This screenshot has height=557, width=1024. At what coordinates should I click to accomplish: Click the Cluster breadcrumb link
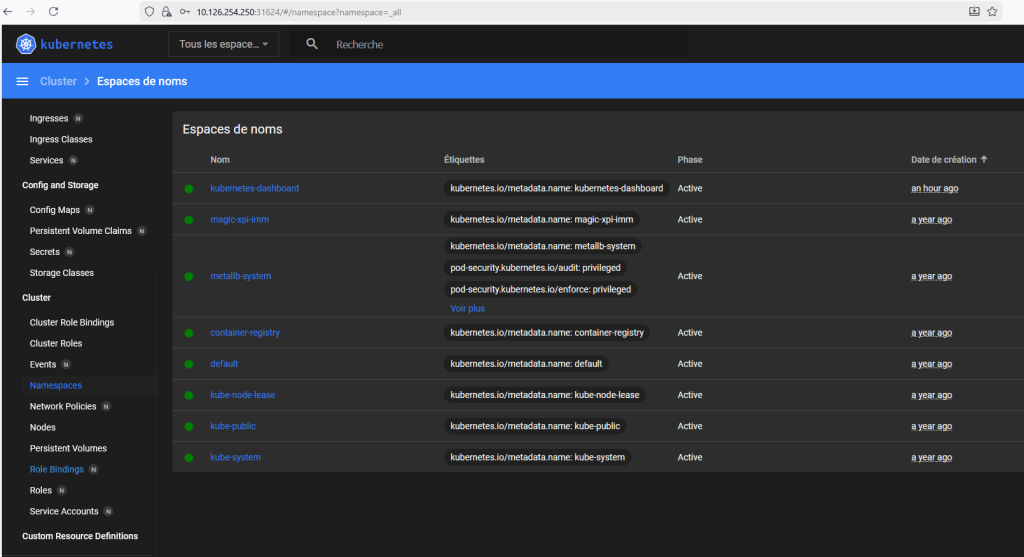58,81
